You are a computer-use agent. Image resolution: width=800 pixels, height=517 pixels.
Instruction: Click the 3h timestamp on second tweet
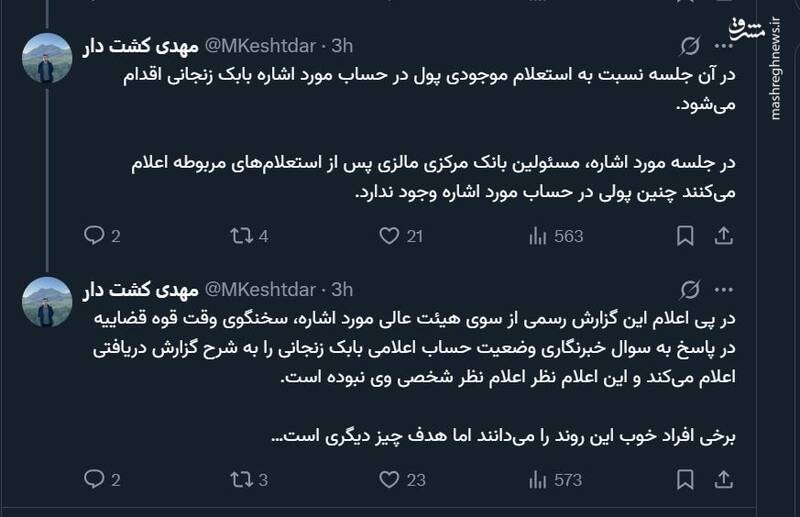[343, 290]
